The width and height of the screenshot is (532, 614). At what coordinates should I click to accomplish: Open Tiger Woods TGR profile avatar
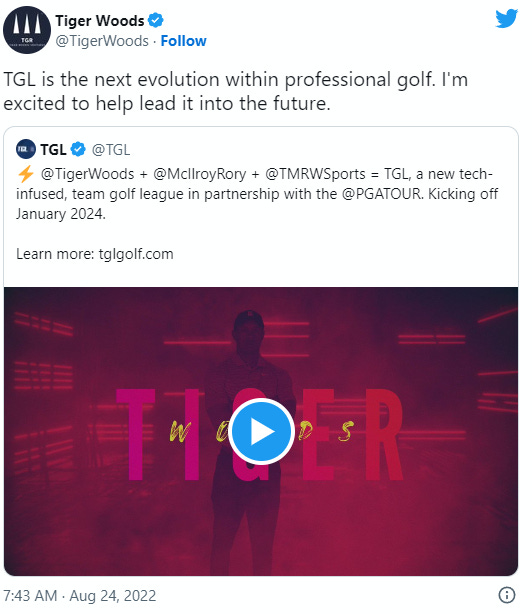point(27,30)
